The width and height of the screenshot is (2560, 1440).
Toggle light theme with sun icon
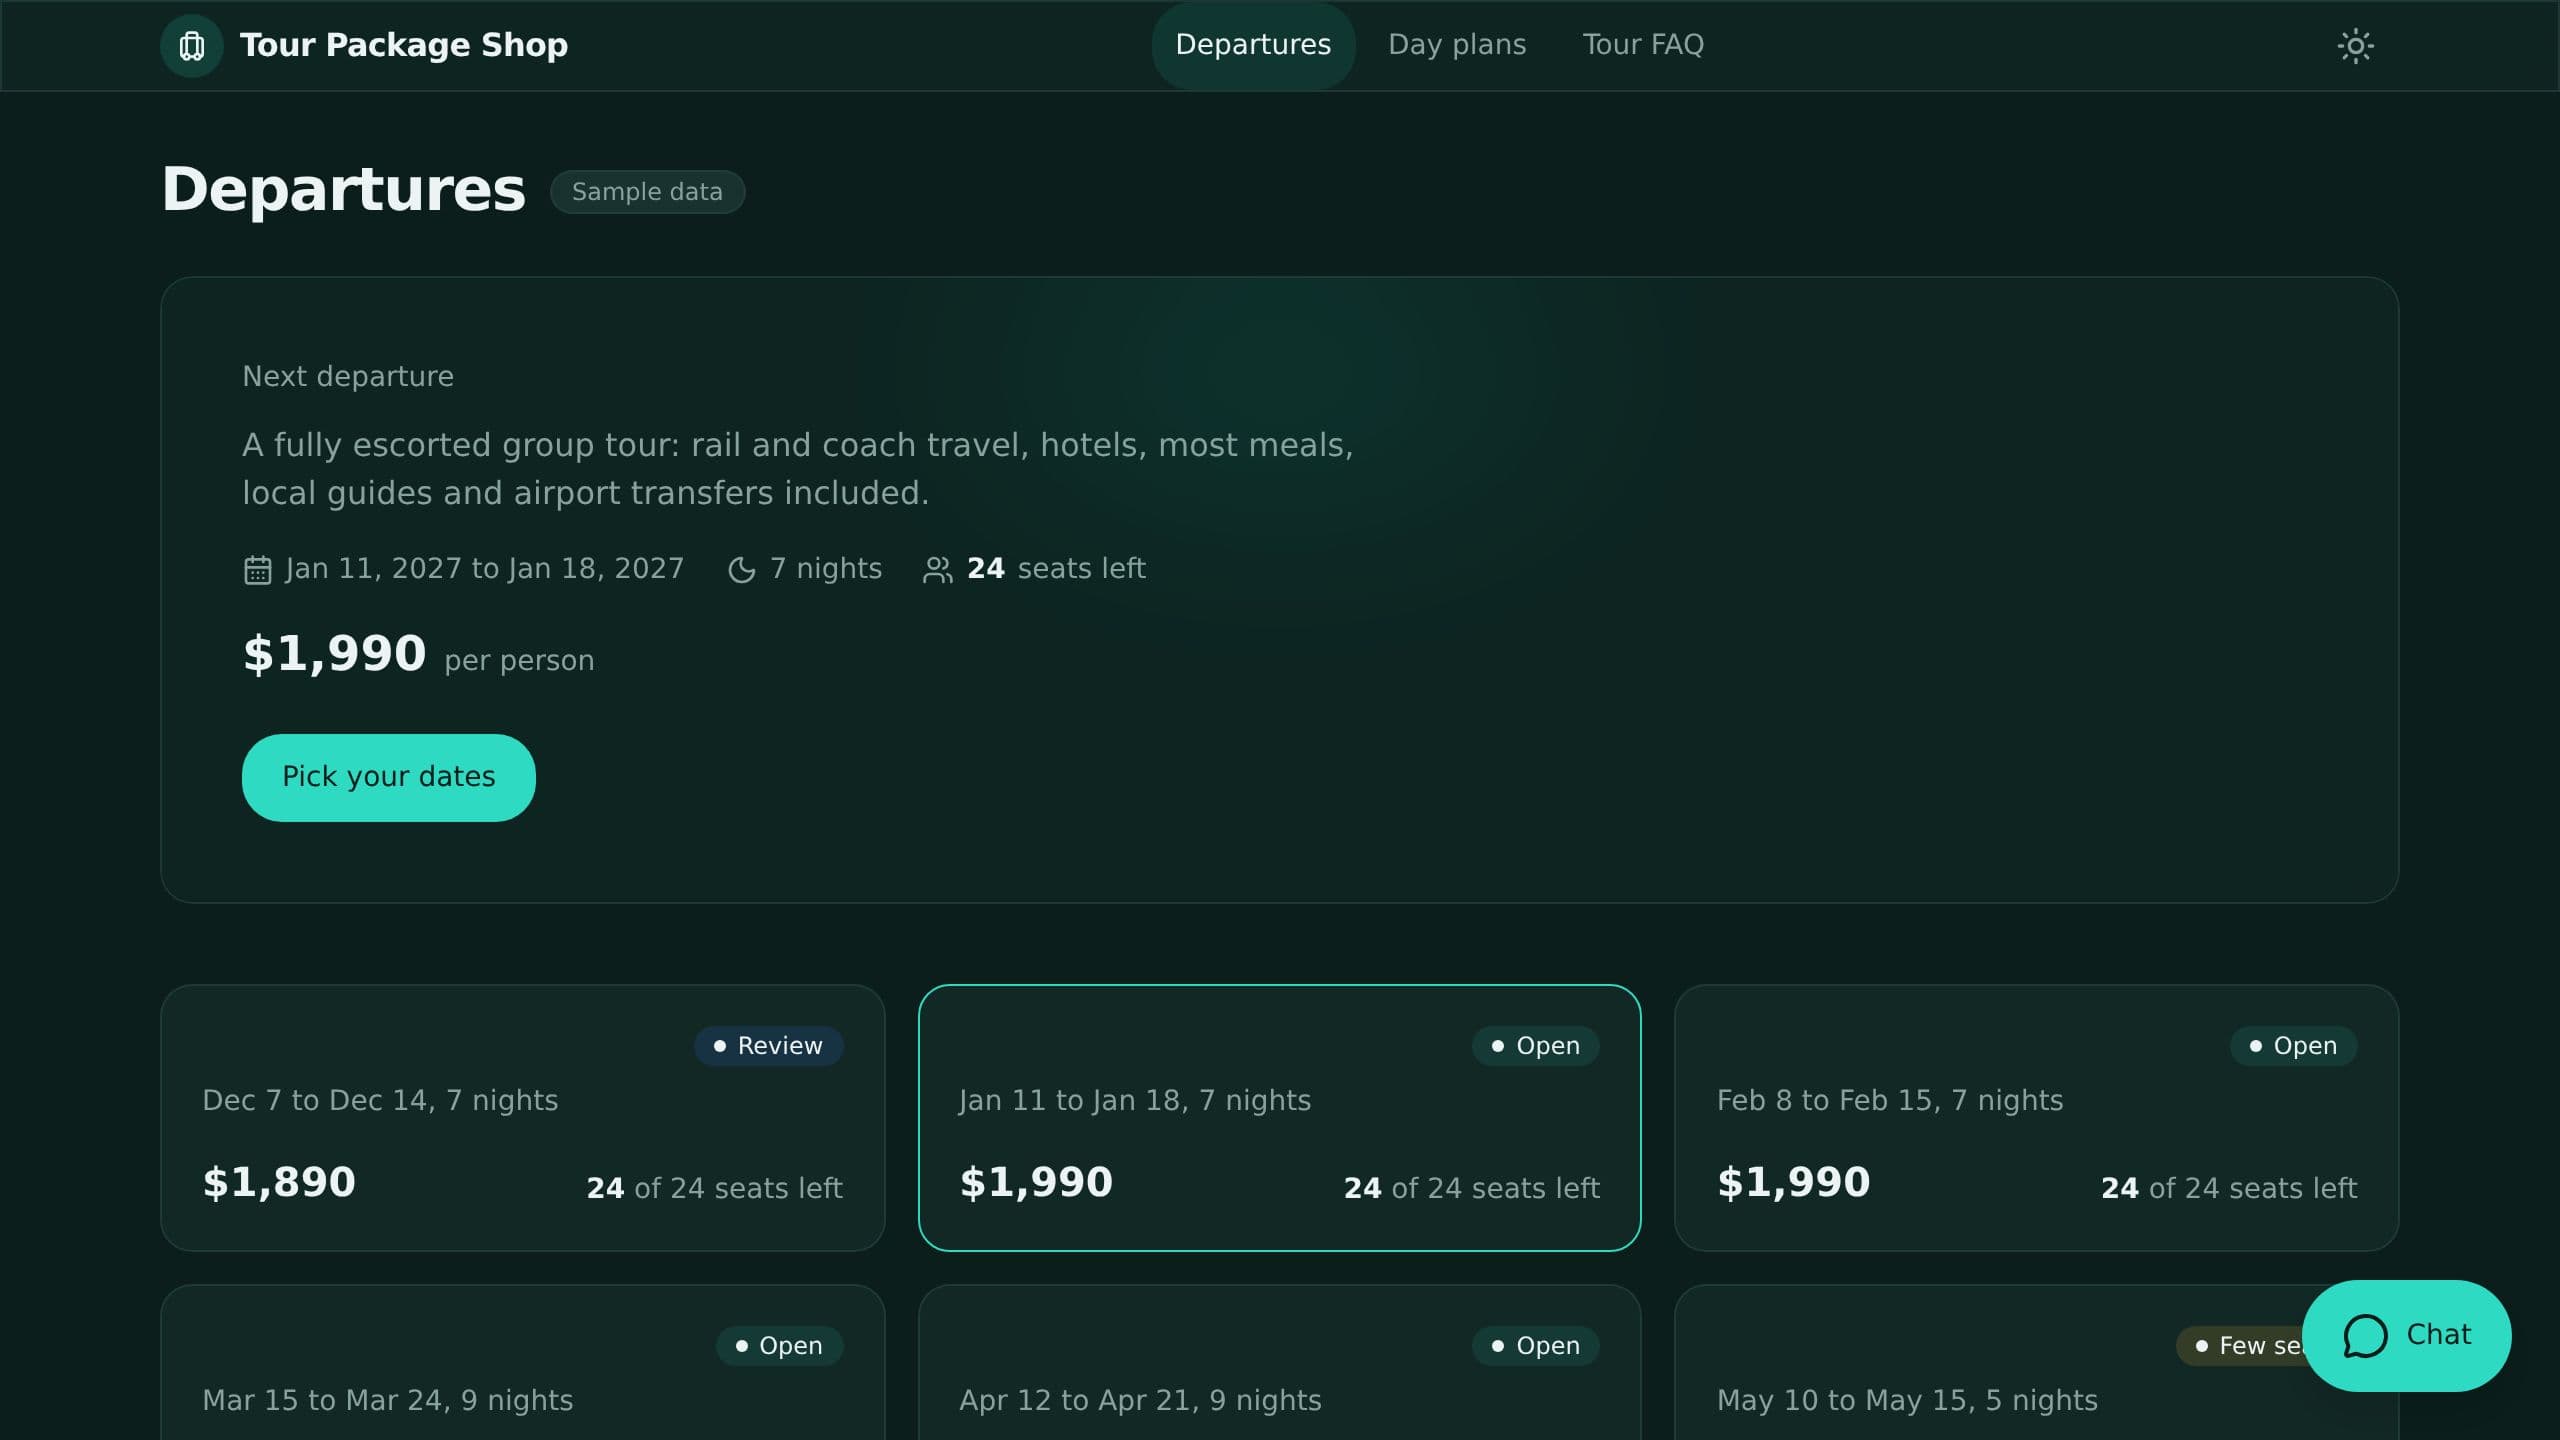[2355, 45]
